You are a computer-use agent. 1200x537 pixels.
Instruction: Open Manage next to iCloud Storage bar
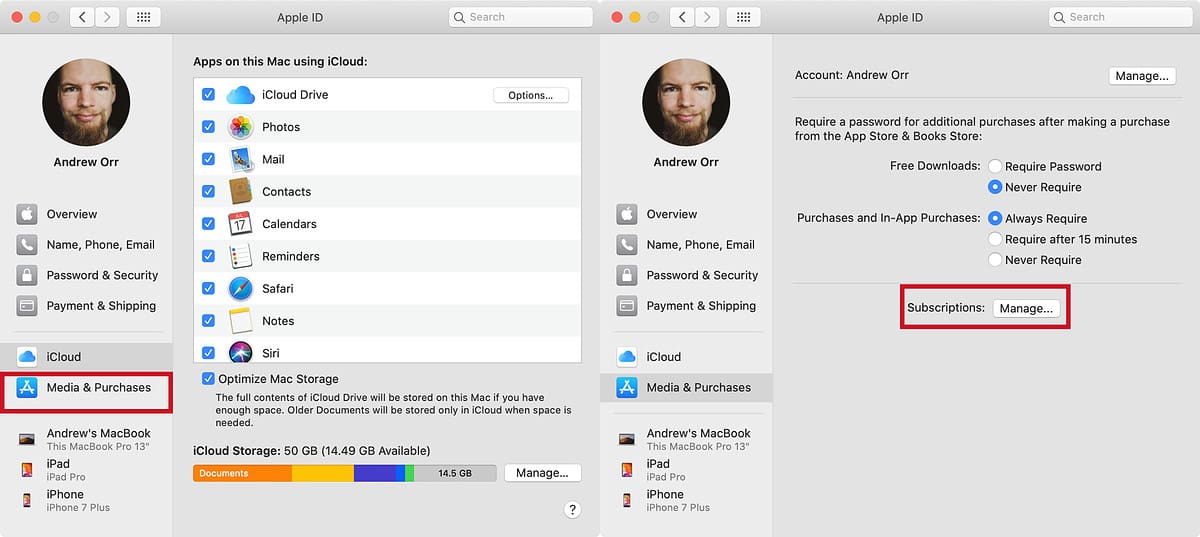(542, 473)
